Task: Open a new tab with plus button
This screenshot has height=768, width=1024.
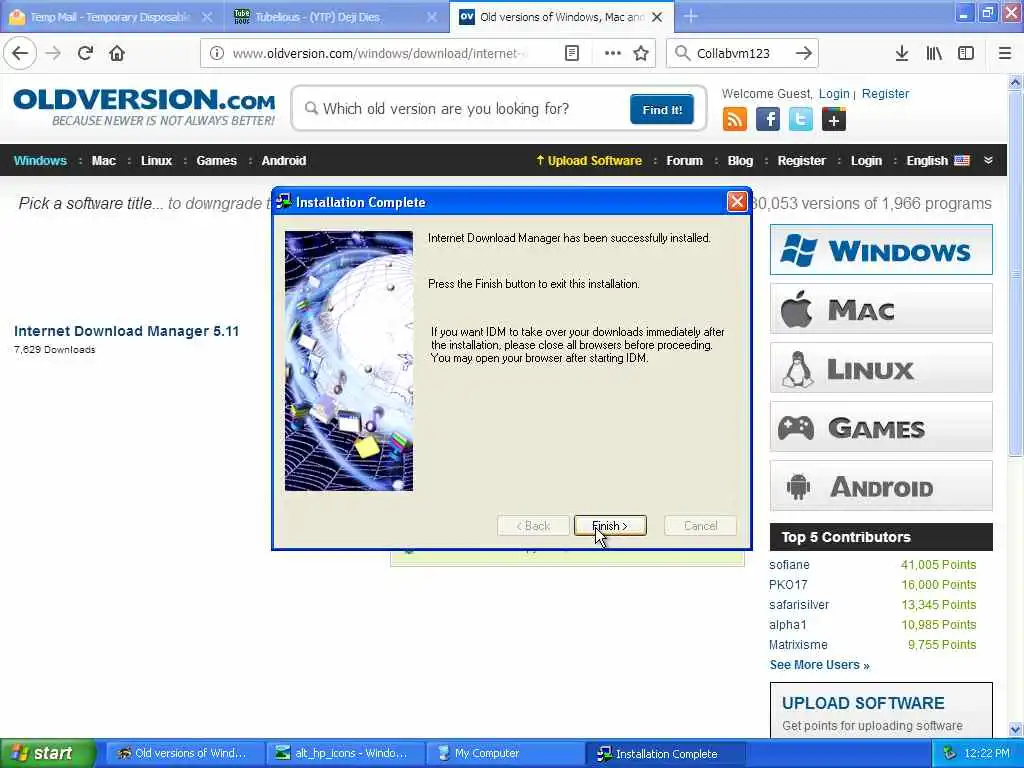Action: [x=690, y=16]
